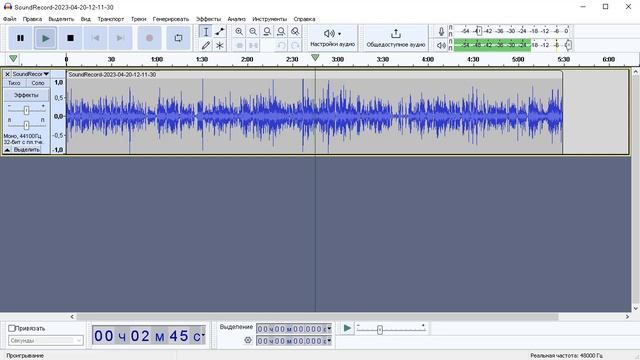Image resolution: width=640 pixels, height=360 pixels.
Task: Skip to start of the track
Action: (96, 38)
